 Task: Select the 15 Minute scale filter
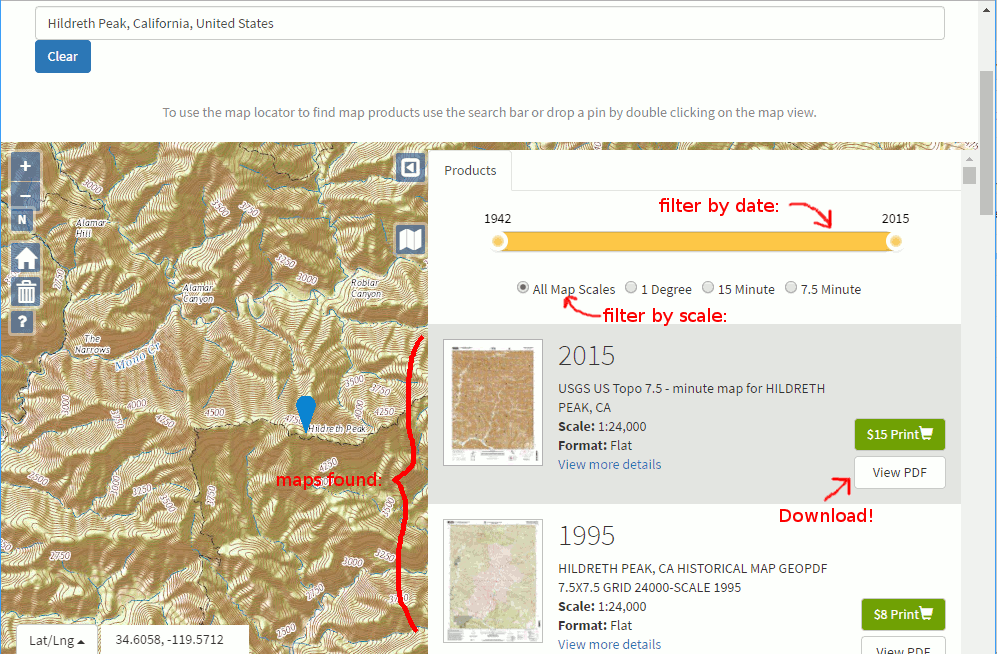tap(708, 288)
